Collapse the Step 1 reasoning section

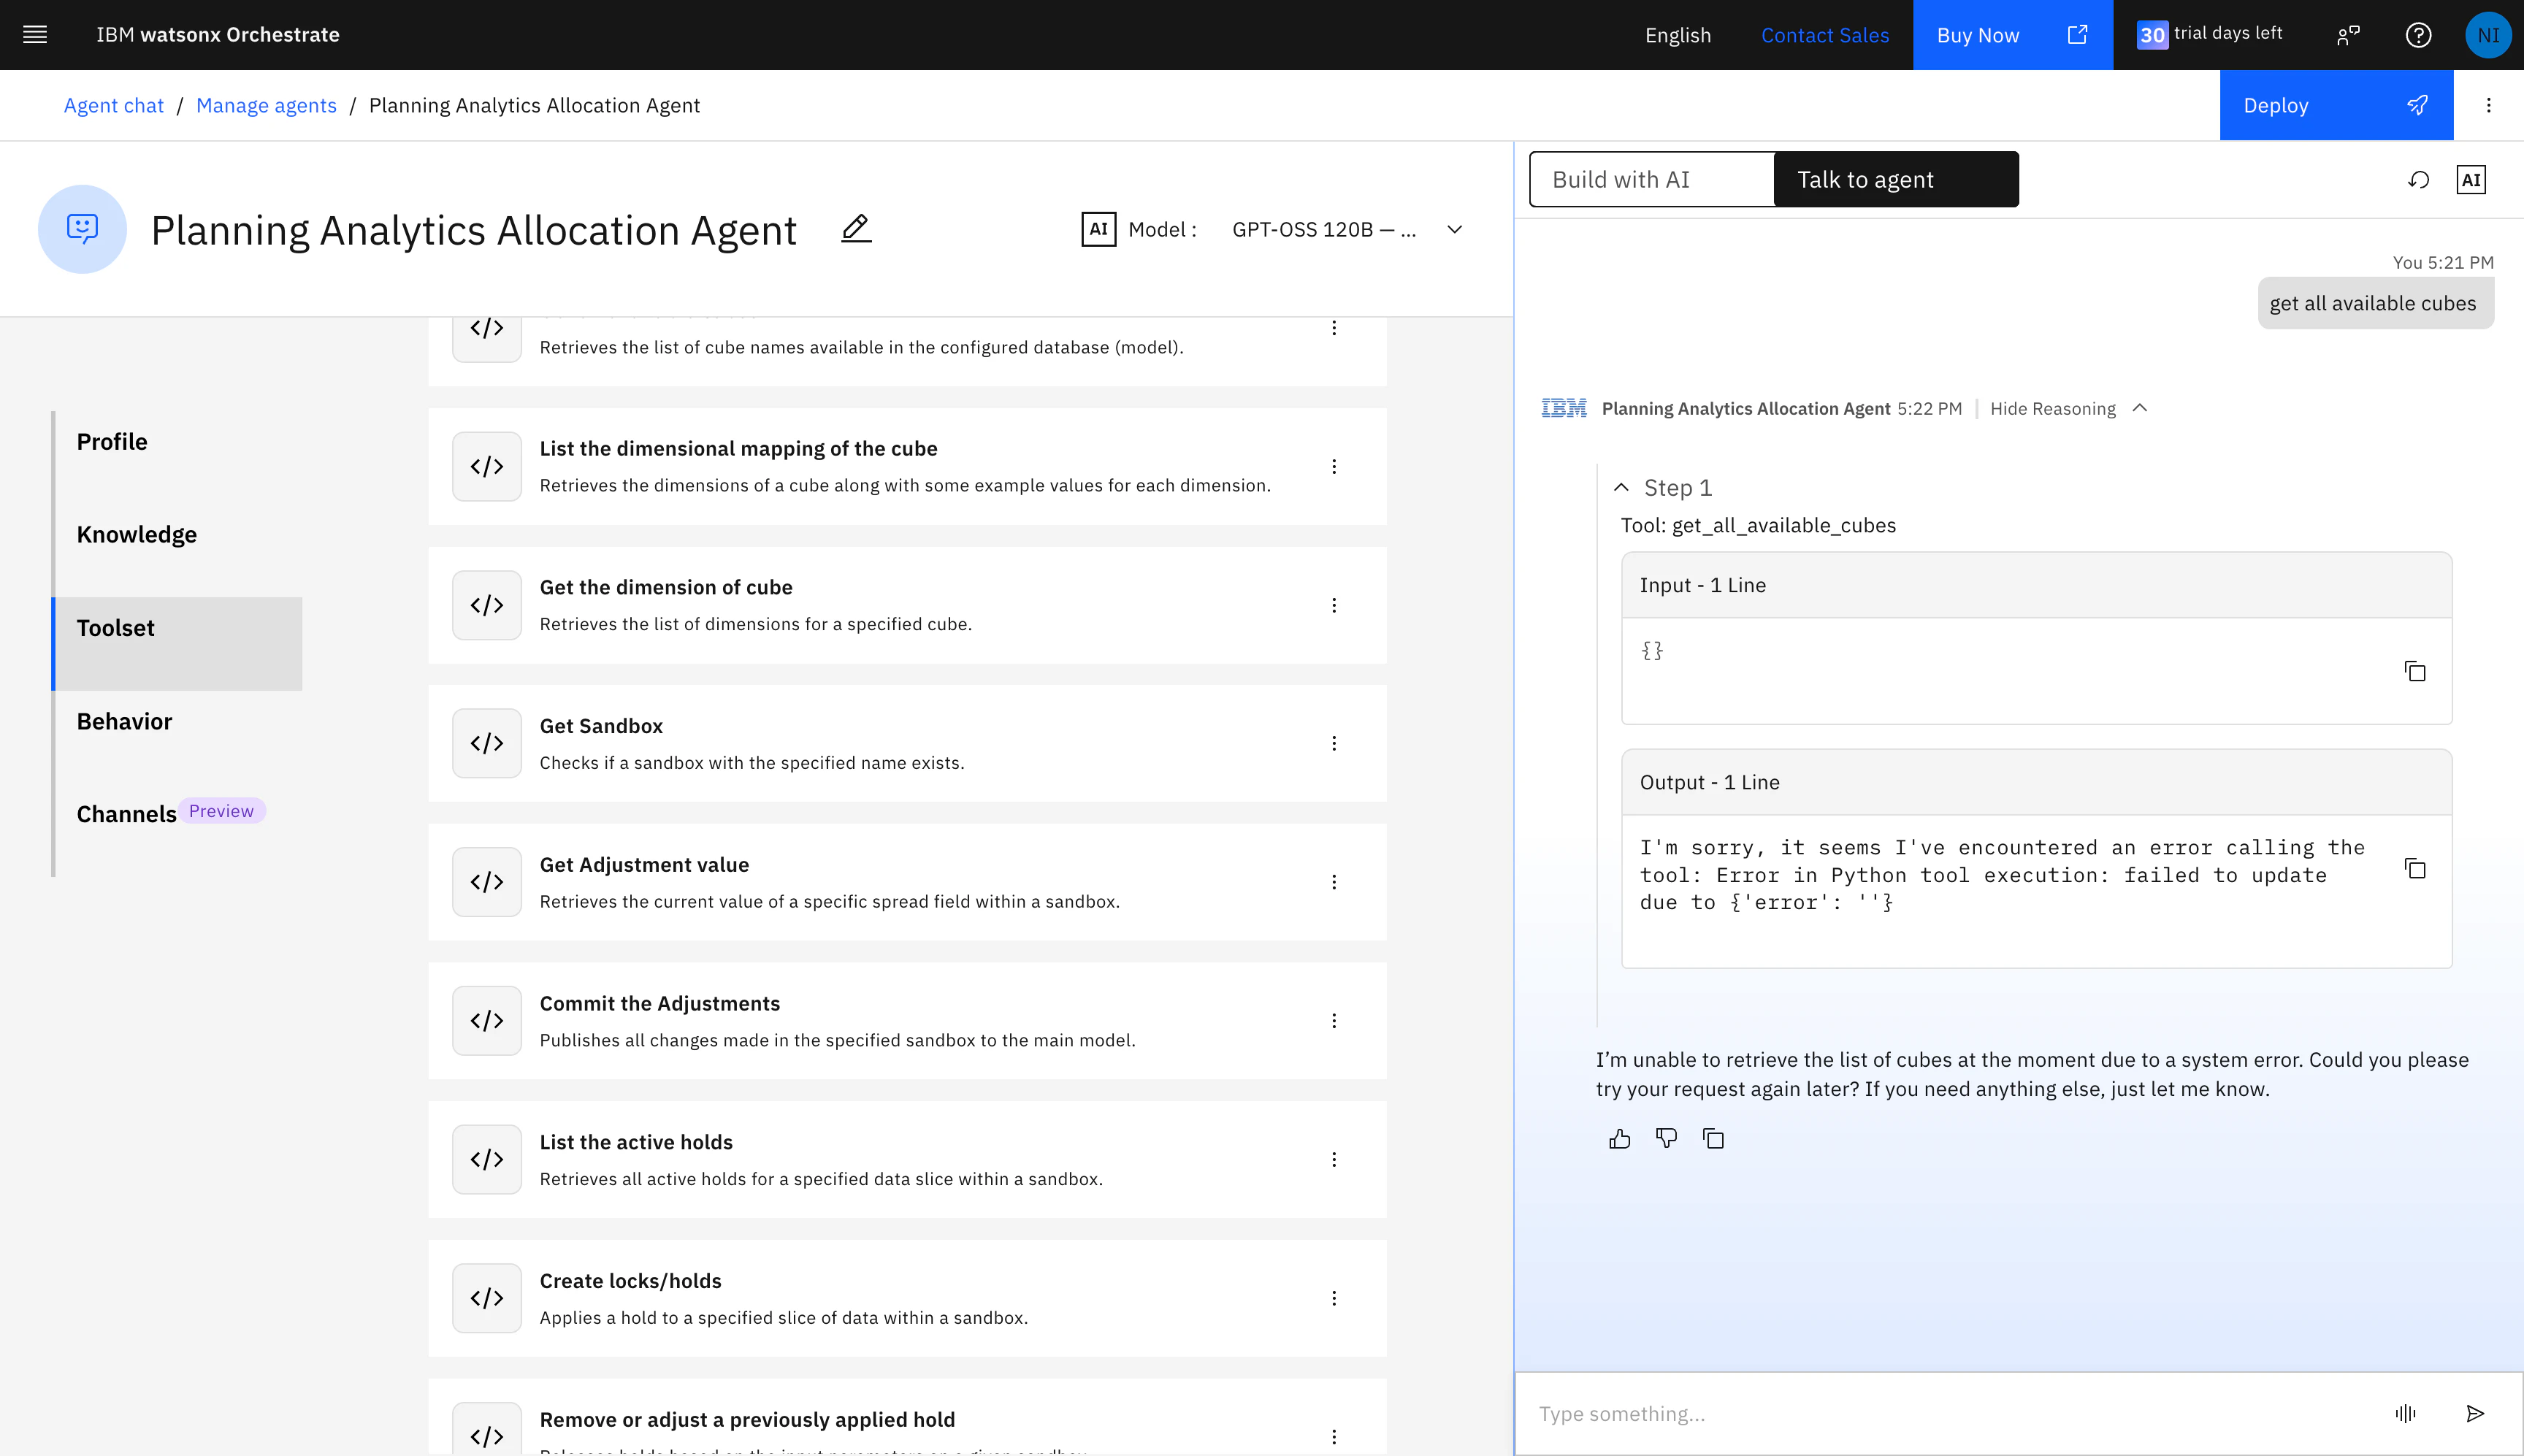(1622, 488)
